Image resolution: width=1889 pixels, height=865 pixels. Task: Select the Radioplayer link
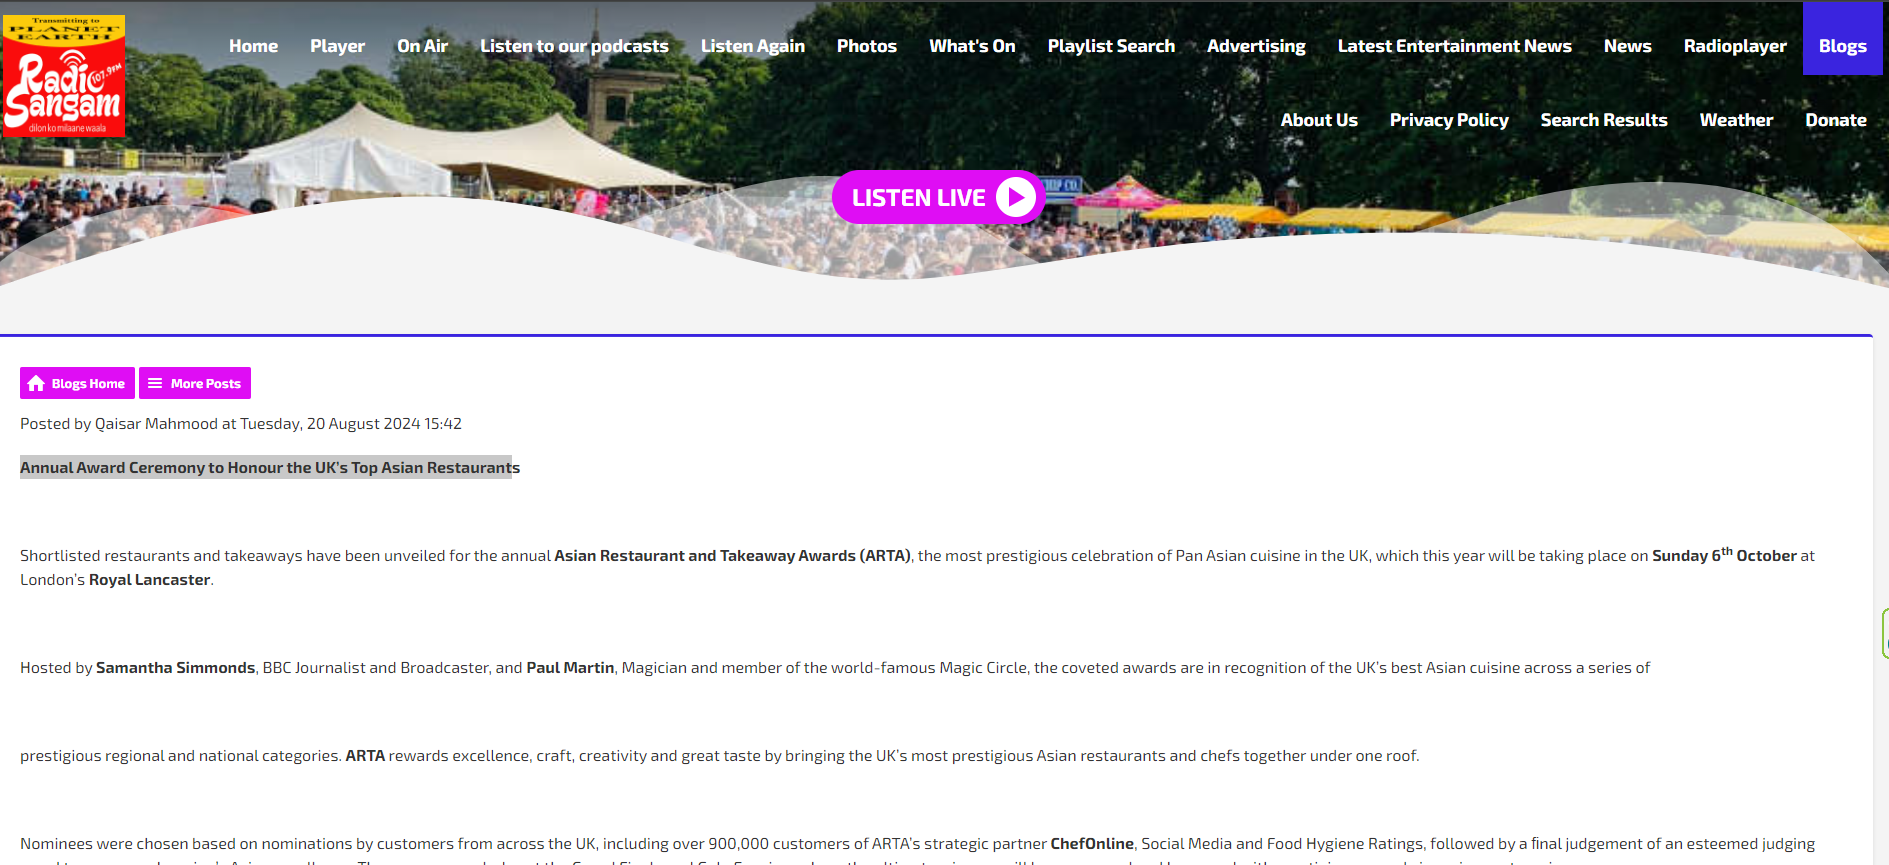pos(1734,46)
